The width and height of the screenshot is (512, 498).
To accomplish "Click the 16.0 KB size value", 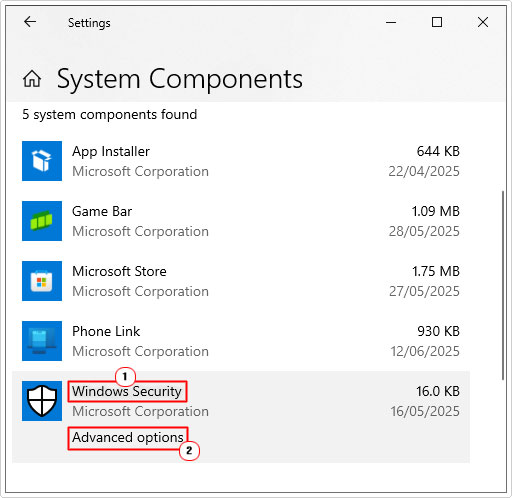I will click(438, 391).
